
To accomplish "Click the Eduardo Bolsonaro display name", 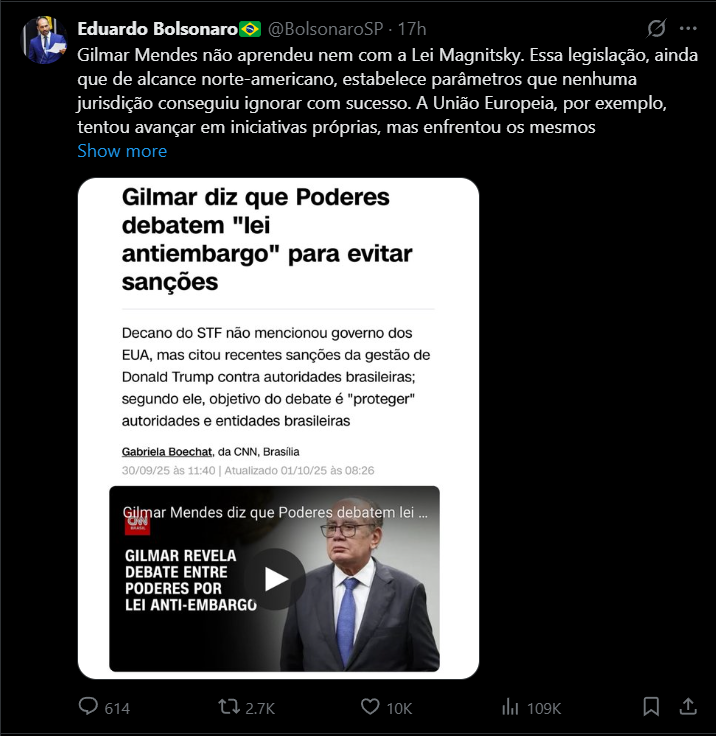I will [x=158, y=29].
